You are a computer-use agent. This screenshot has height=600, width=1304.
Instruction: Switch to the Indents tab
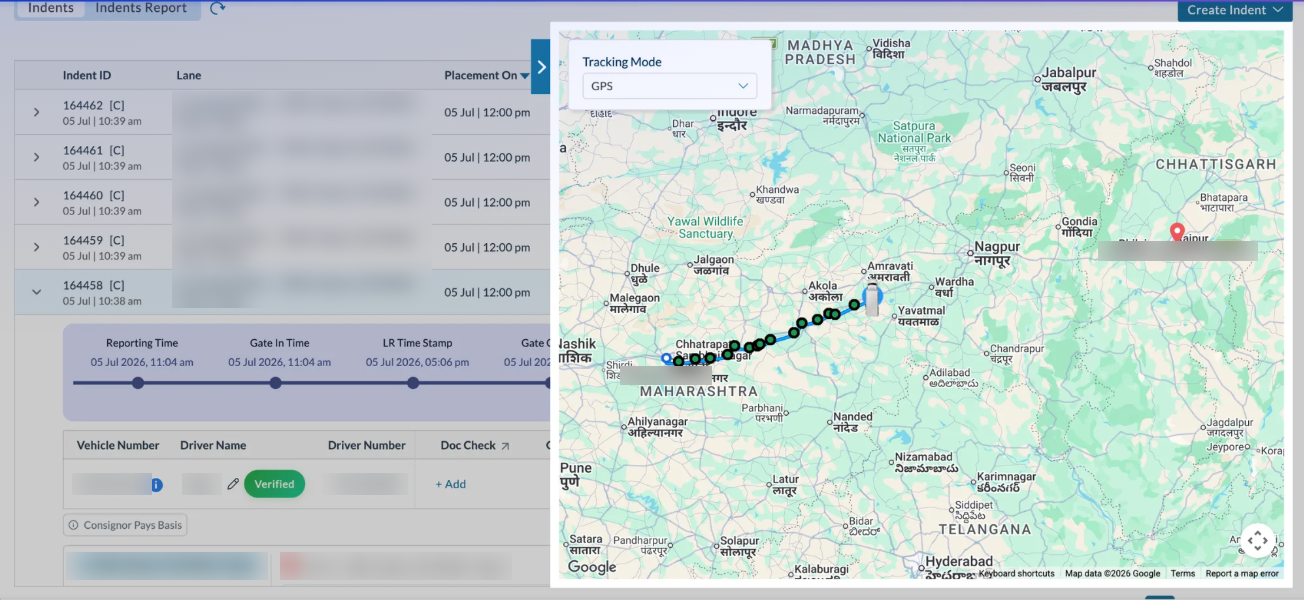(51, 8)
